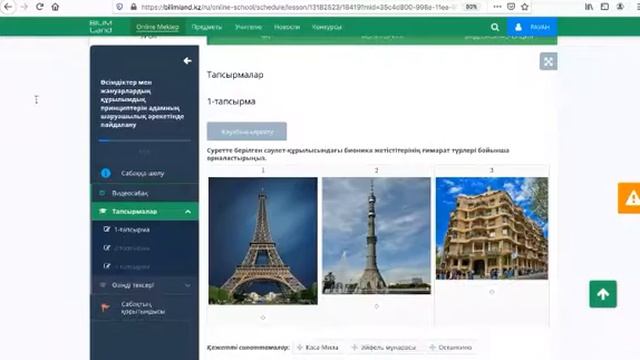Collapse sidebar with the left arrow
The height and width of the screenshot is (360, 640).
click(x=187, y=61)
